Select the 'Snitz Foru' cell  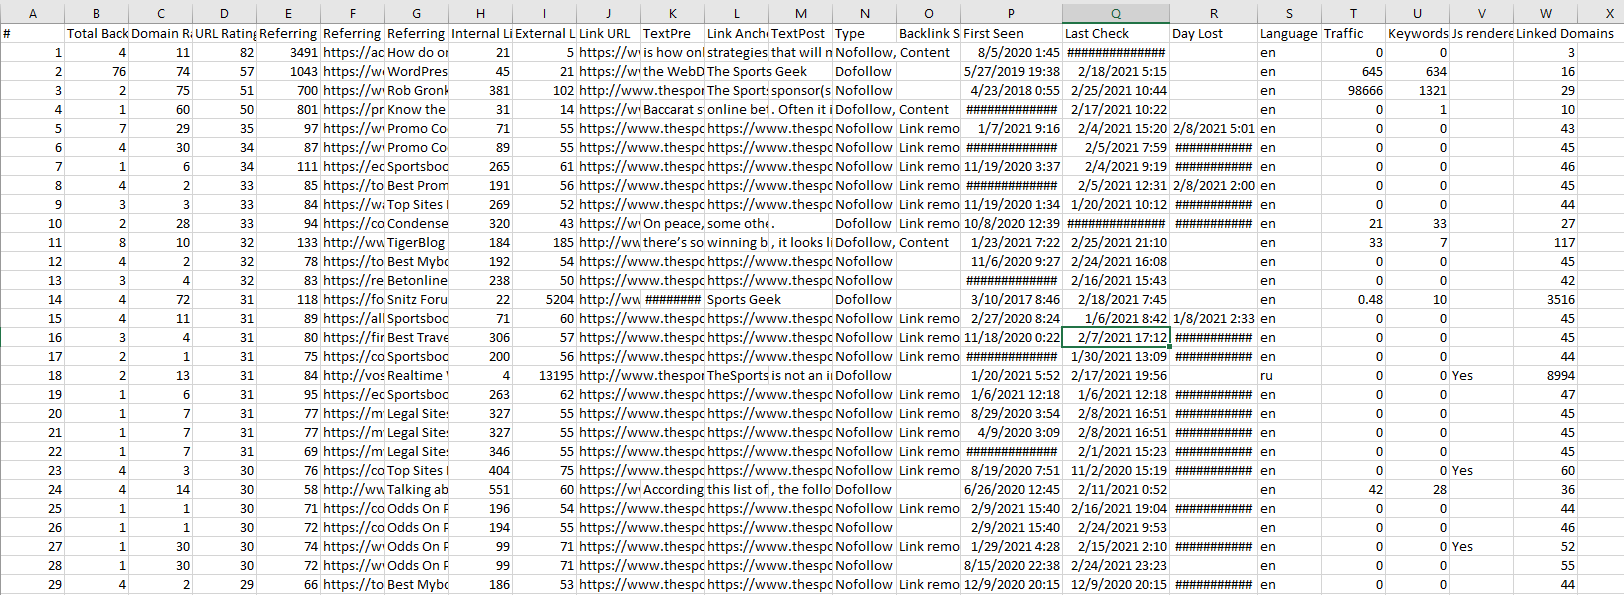pyautogui.click(x=416, y=299)
